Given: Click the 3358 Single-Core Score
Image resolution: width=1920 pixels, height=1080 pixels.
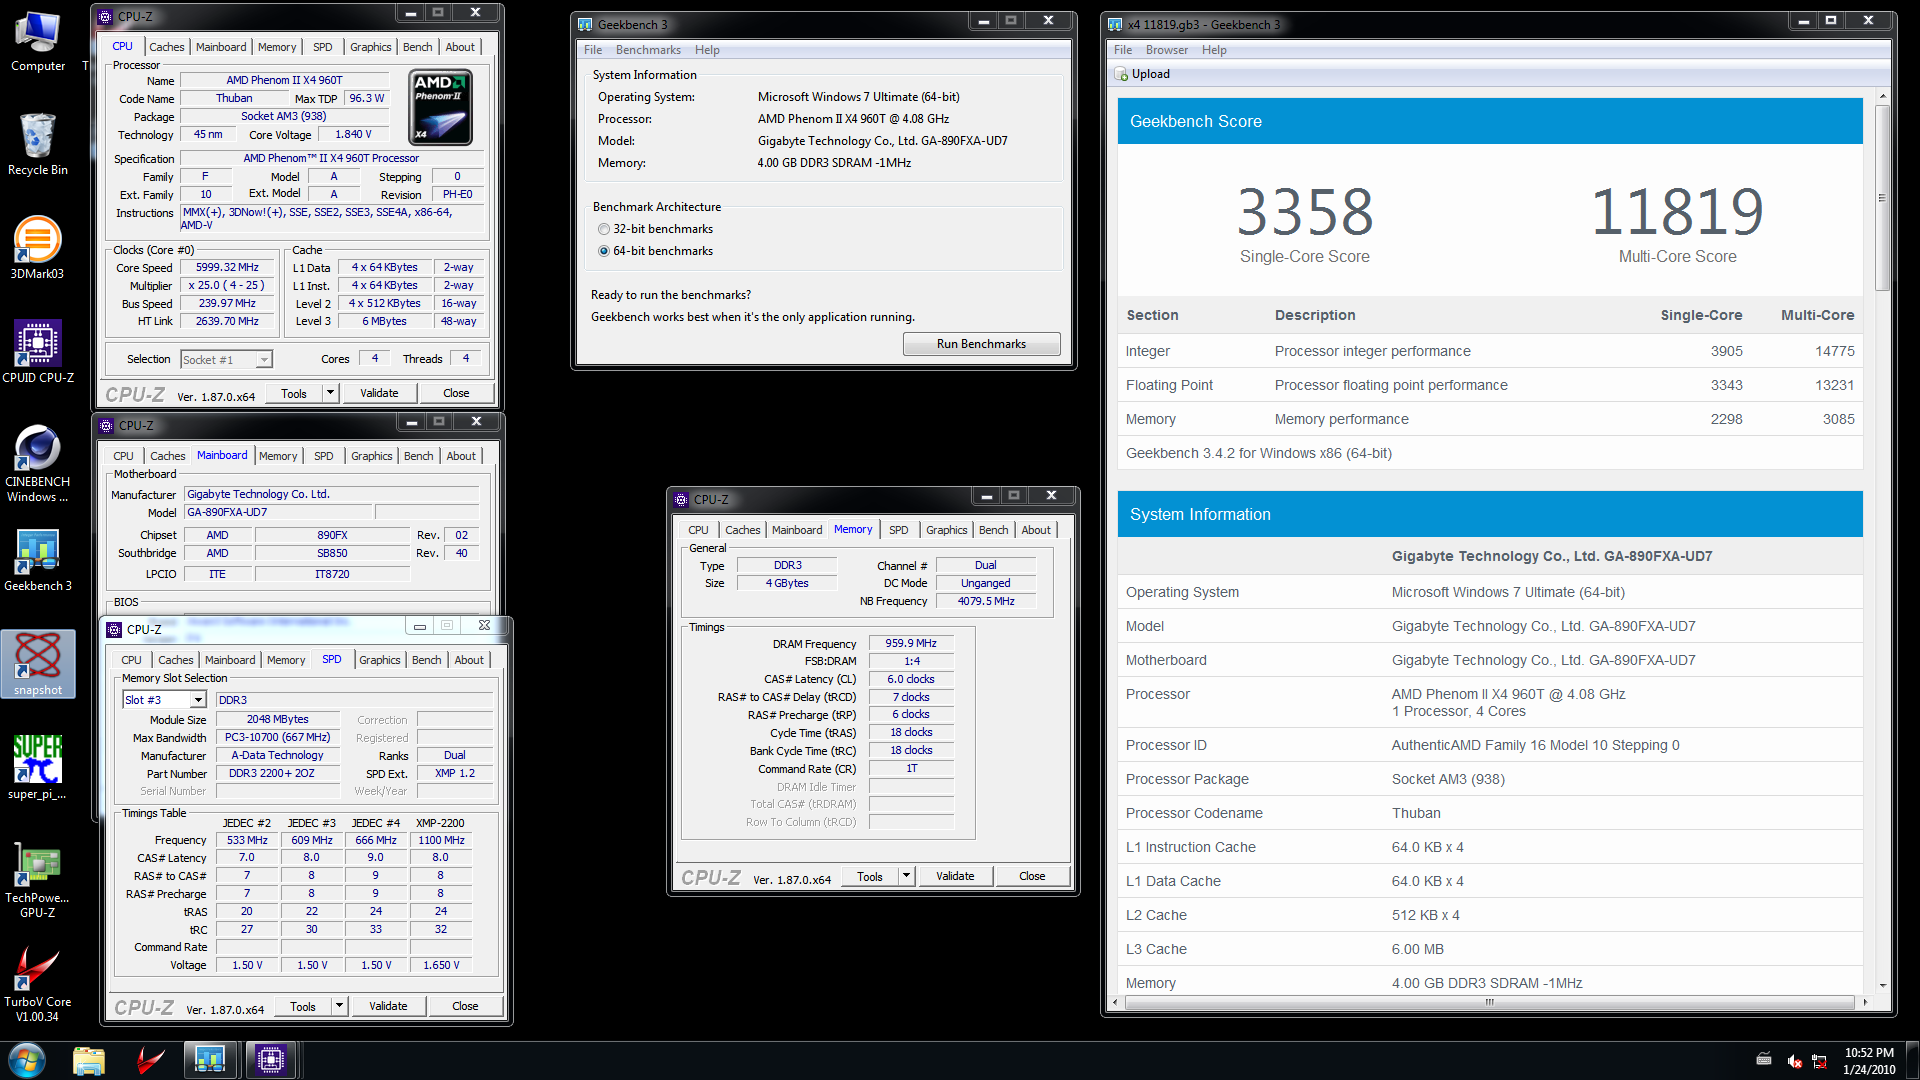Looking at the screenshot, I should pyautogui.click(x=1305, y=212).
